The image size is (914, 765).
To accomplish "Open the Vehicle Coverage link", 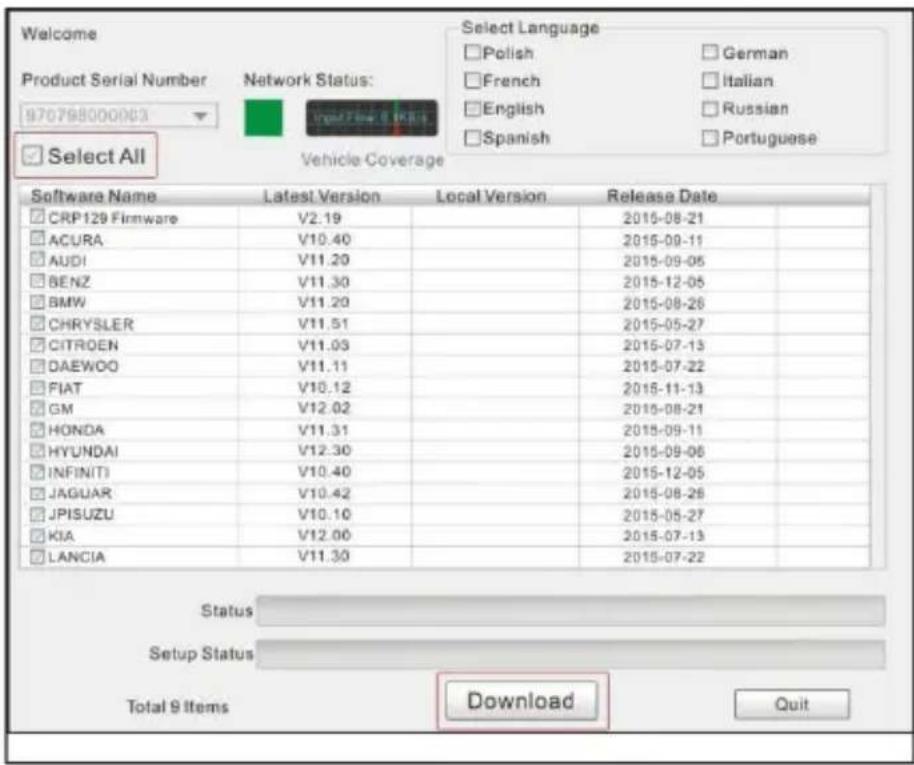I will [372, 160].
